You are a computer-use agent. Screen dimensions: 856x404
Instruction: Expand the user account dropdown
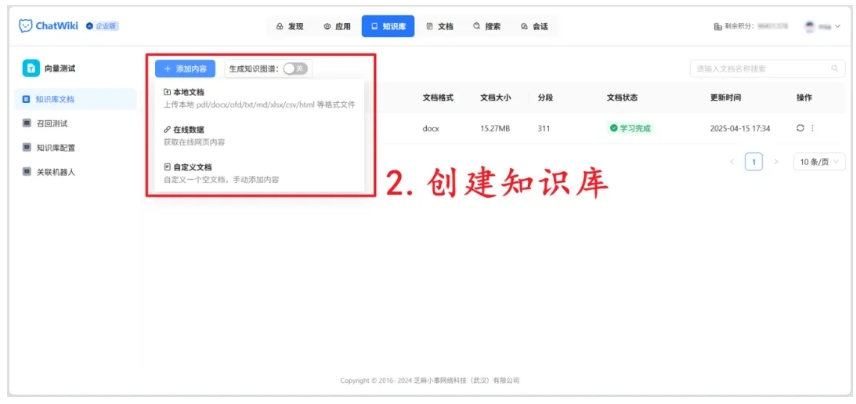click(x=823, y=26)
